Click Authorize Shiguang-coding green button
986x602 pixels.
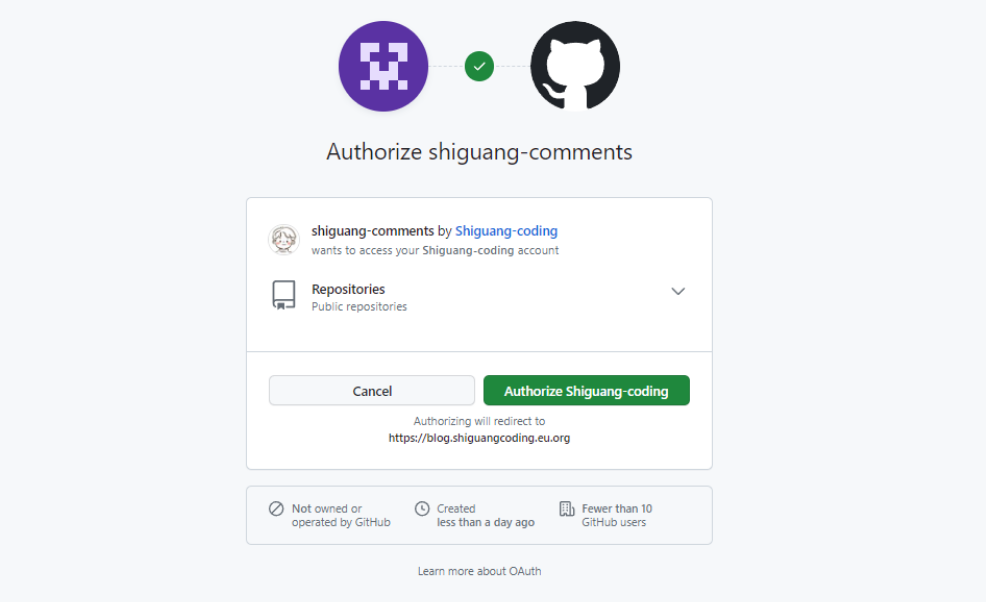tap(586, 391)
